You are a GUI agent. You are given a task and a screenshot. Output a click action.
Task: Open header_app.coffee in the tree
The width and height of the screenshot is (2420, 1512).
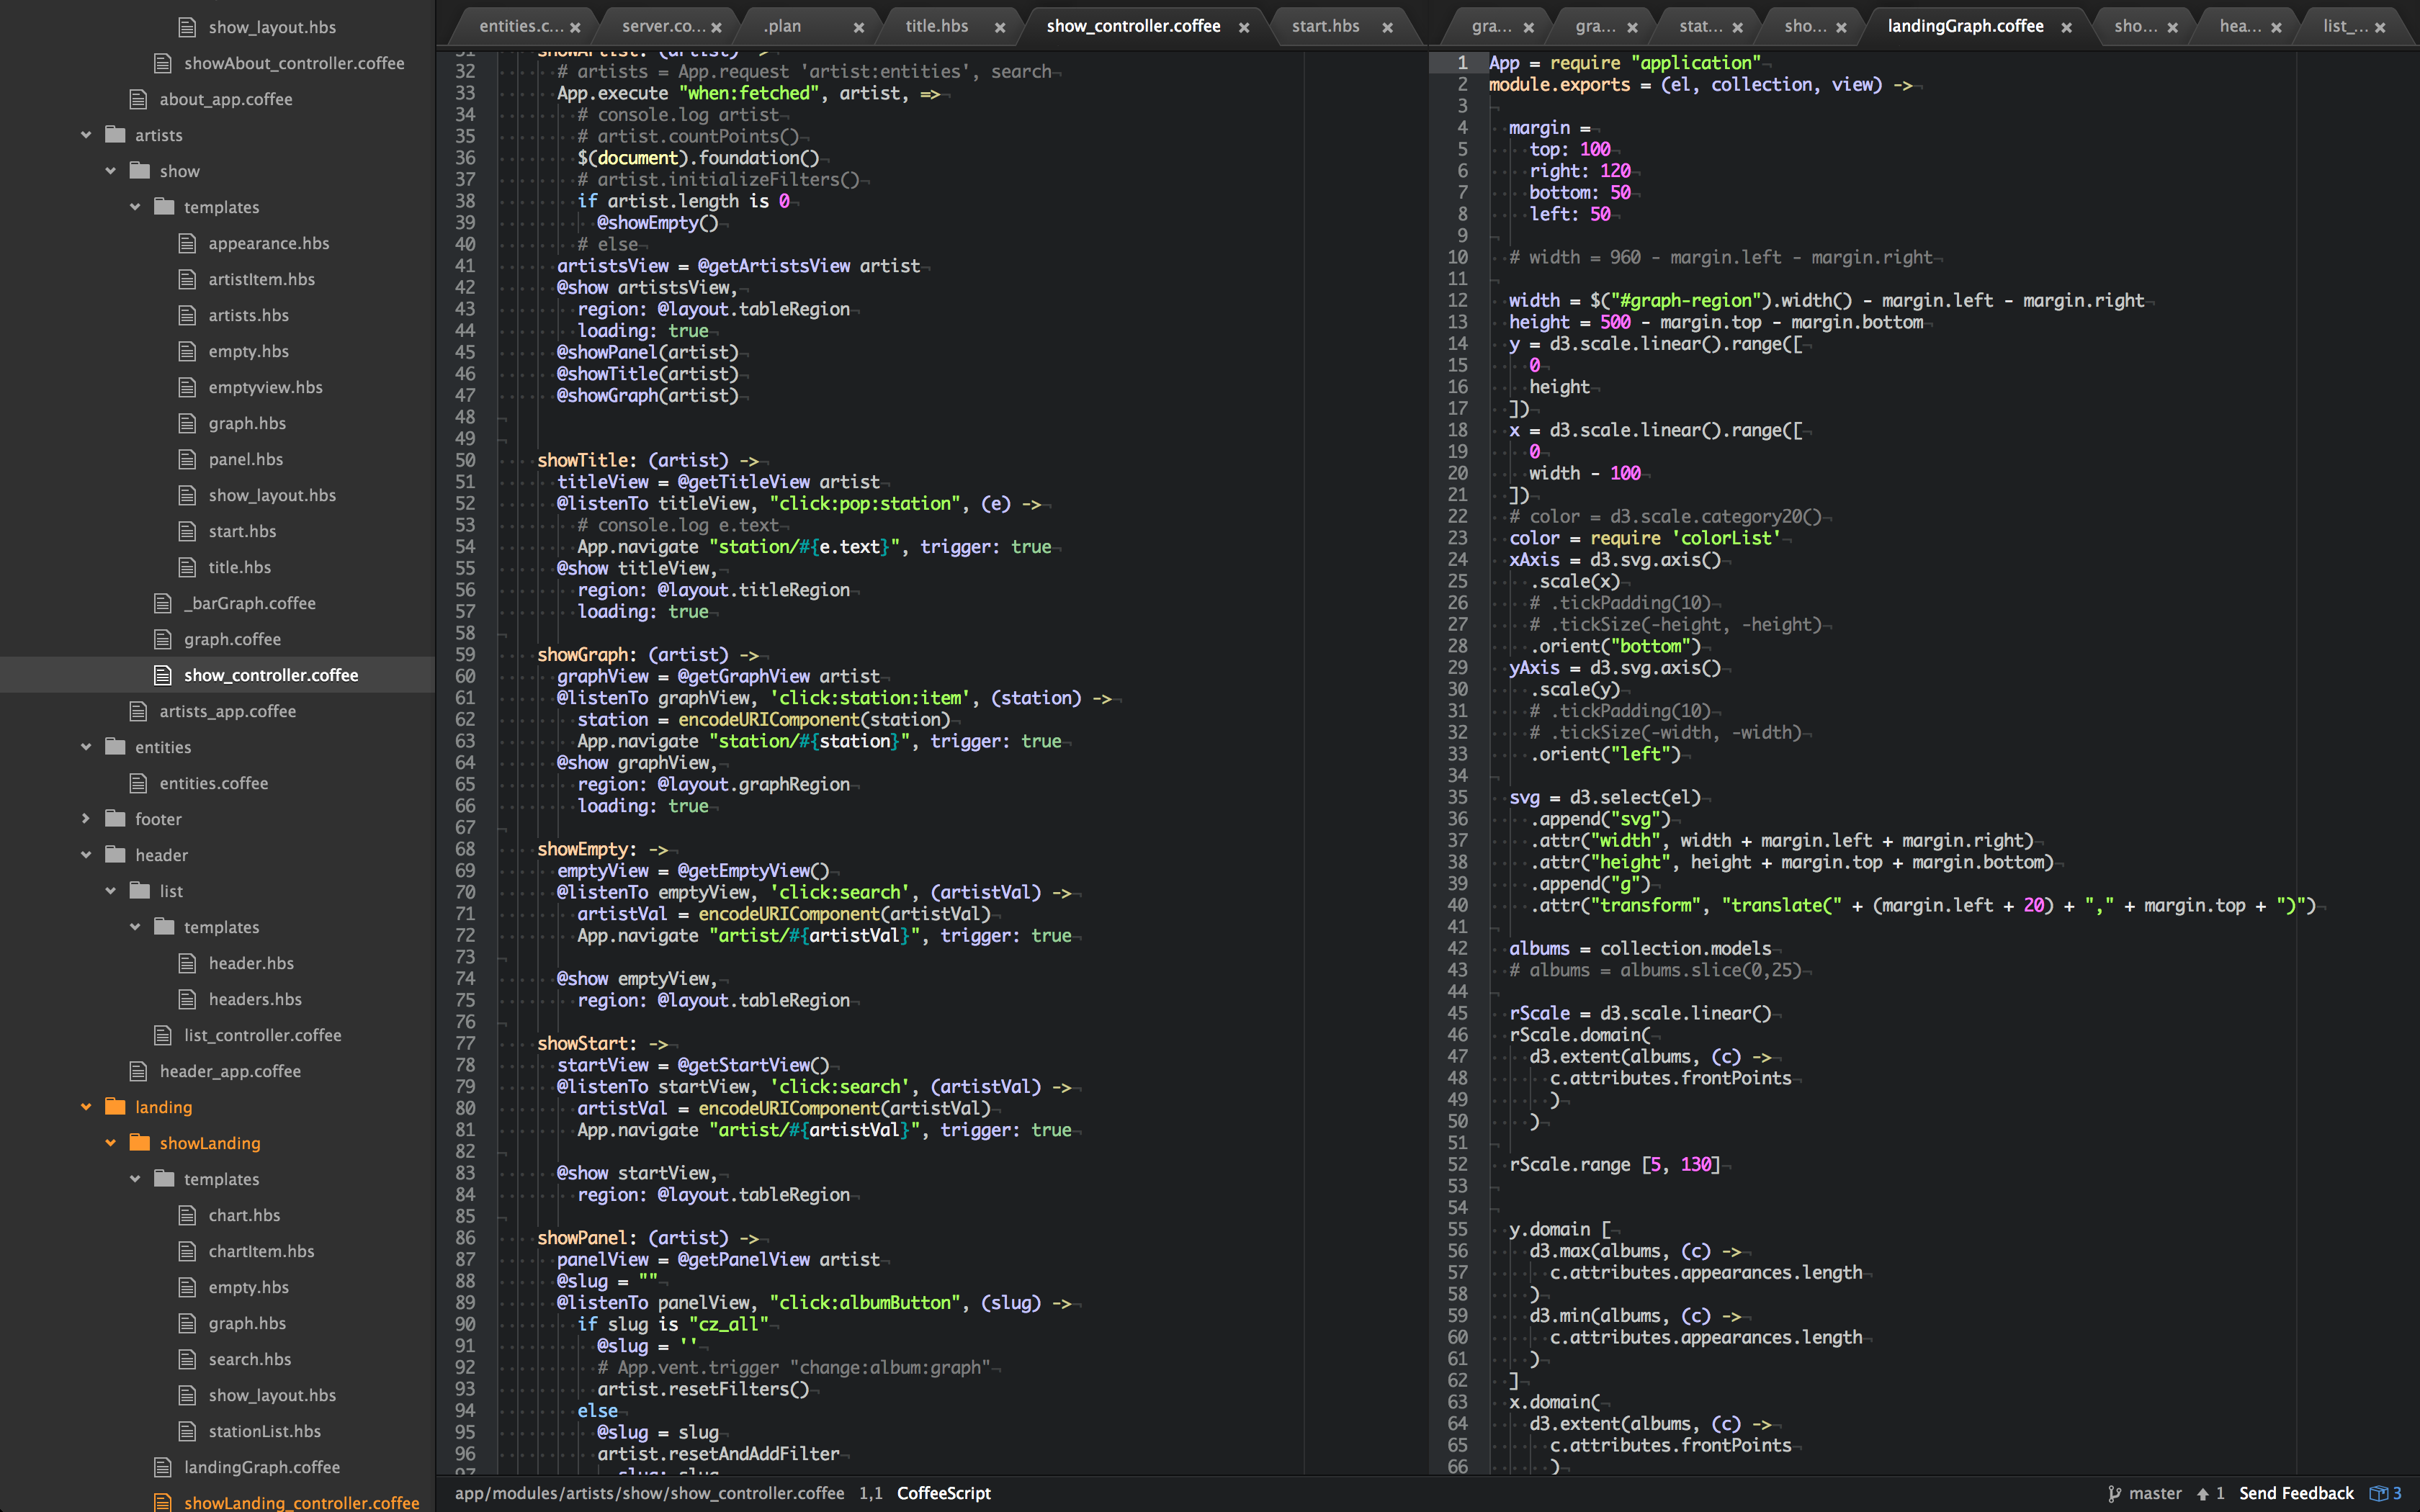pos(230,1071)
